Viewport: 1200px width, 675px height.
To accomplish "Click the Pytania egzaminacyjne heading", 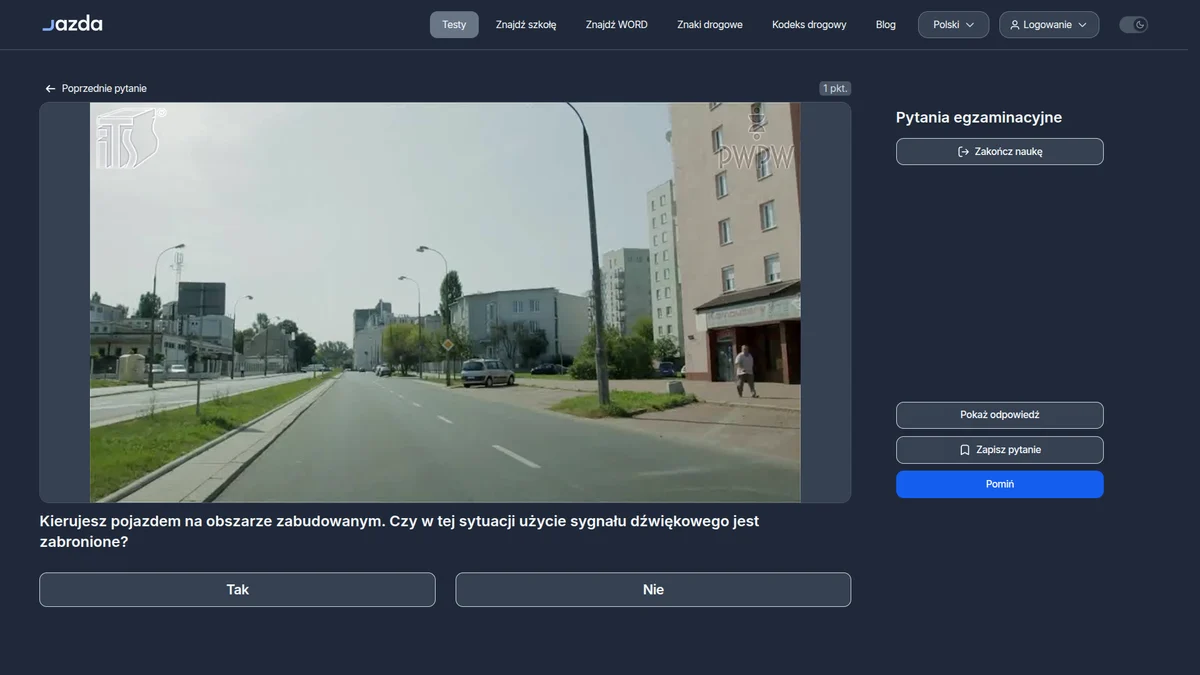I will click(979, 118).
